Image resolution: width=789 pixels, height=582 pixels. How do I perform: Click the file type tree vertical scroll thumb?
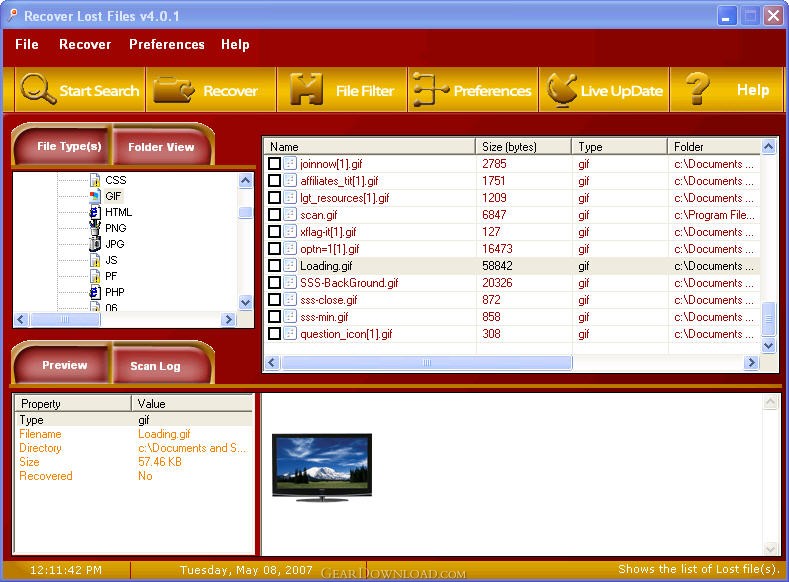tap(246, 212)
